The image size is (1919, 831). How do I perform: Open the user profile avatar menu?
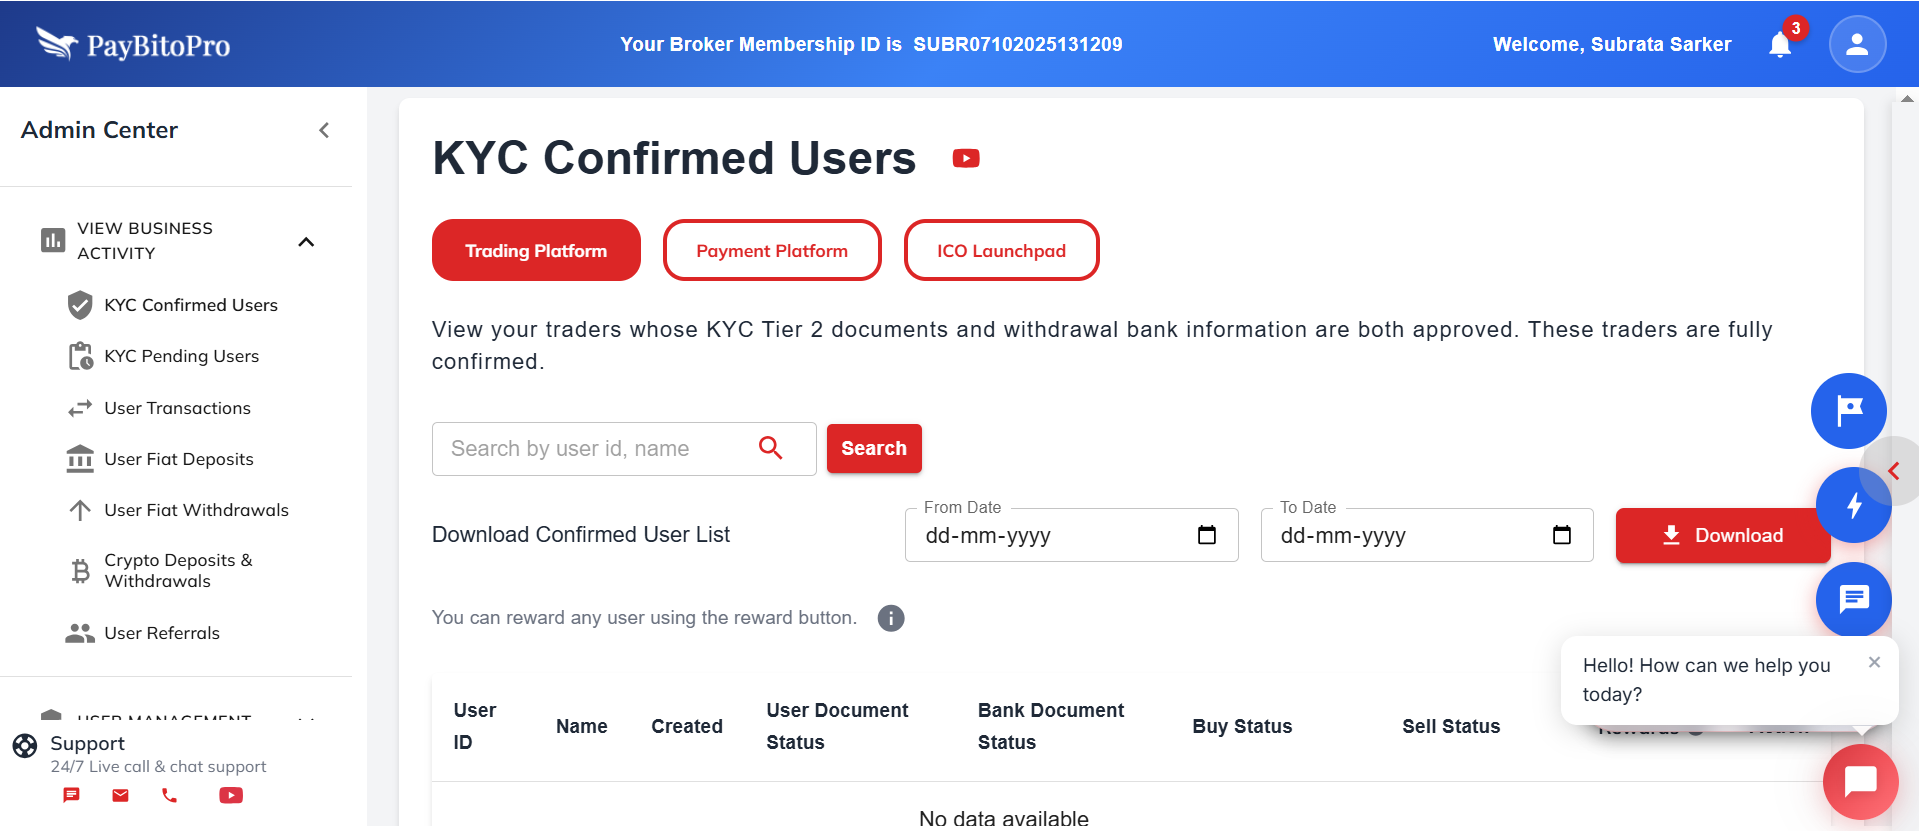[x=1857, y=45]
